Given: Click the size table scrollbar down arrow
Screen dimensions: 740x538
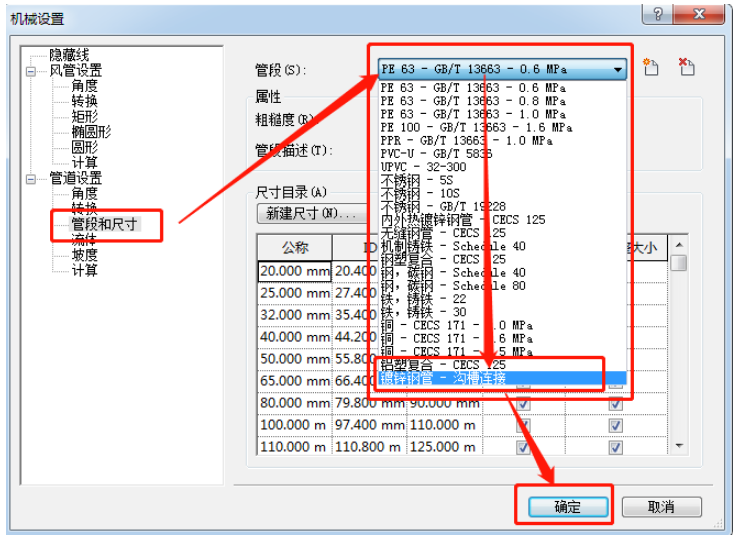Looking at the screenshot, I should (679, 446).
